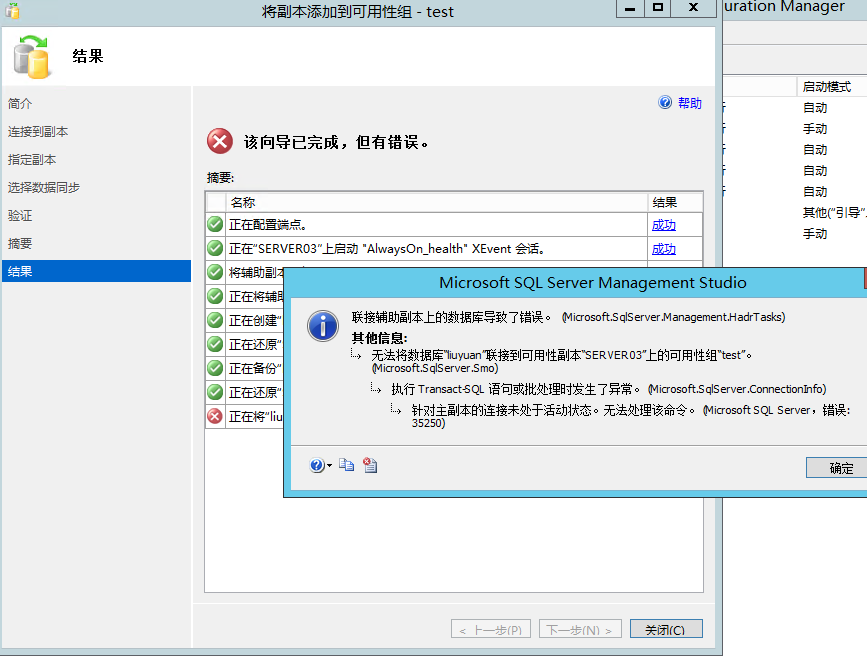Select the 正在配置端点。 row text
867x656 pixels.
(x=268, y=225)
